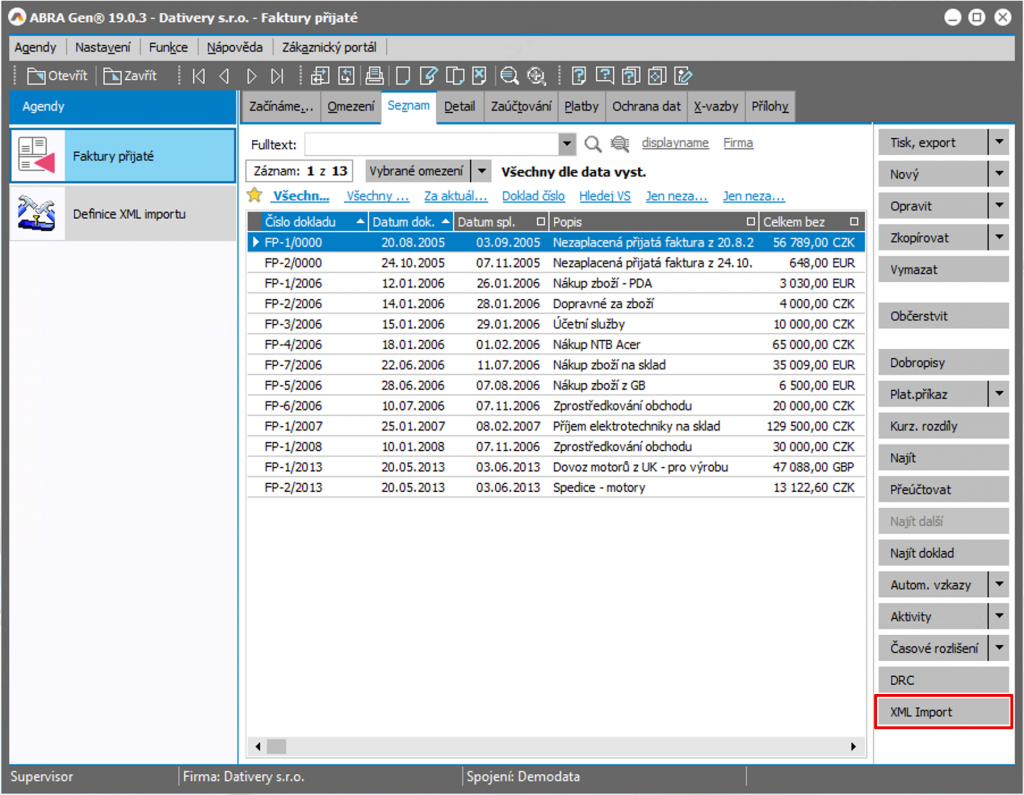Open the Zákaznický portál menu

pos(329,47)
